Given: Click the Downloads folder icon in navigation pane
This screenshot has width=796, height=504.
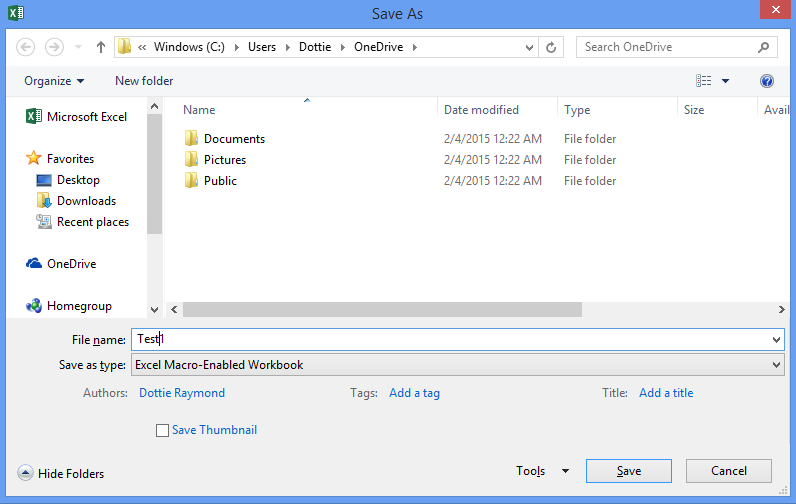Looking at the screenshot, I should click(x=44, y=200).
